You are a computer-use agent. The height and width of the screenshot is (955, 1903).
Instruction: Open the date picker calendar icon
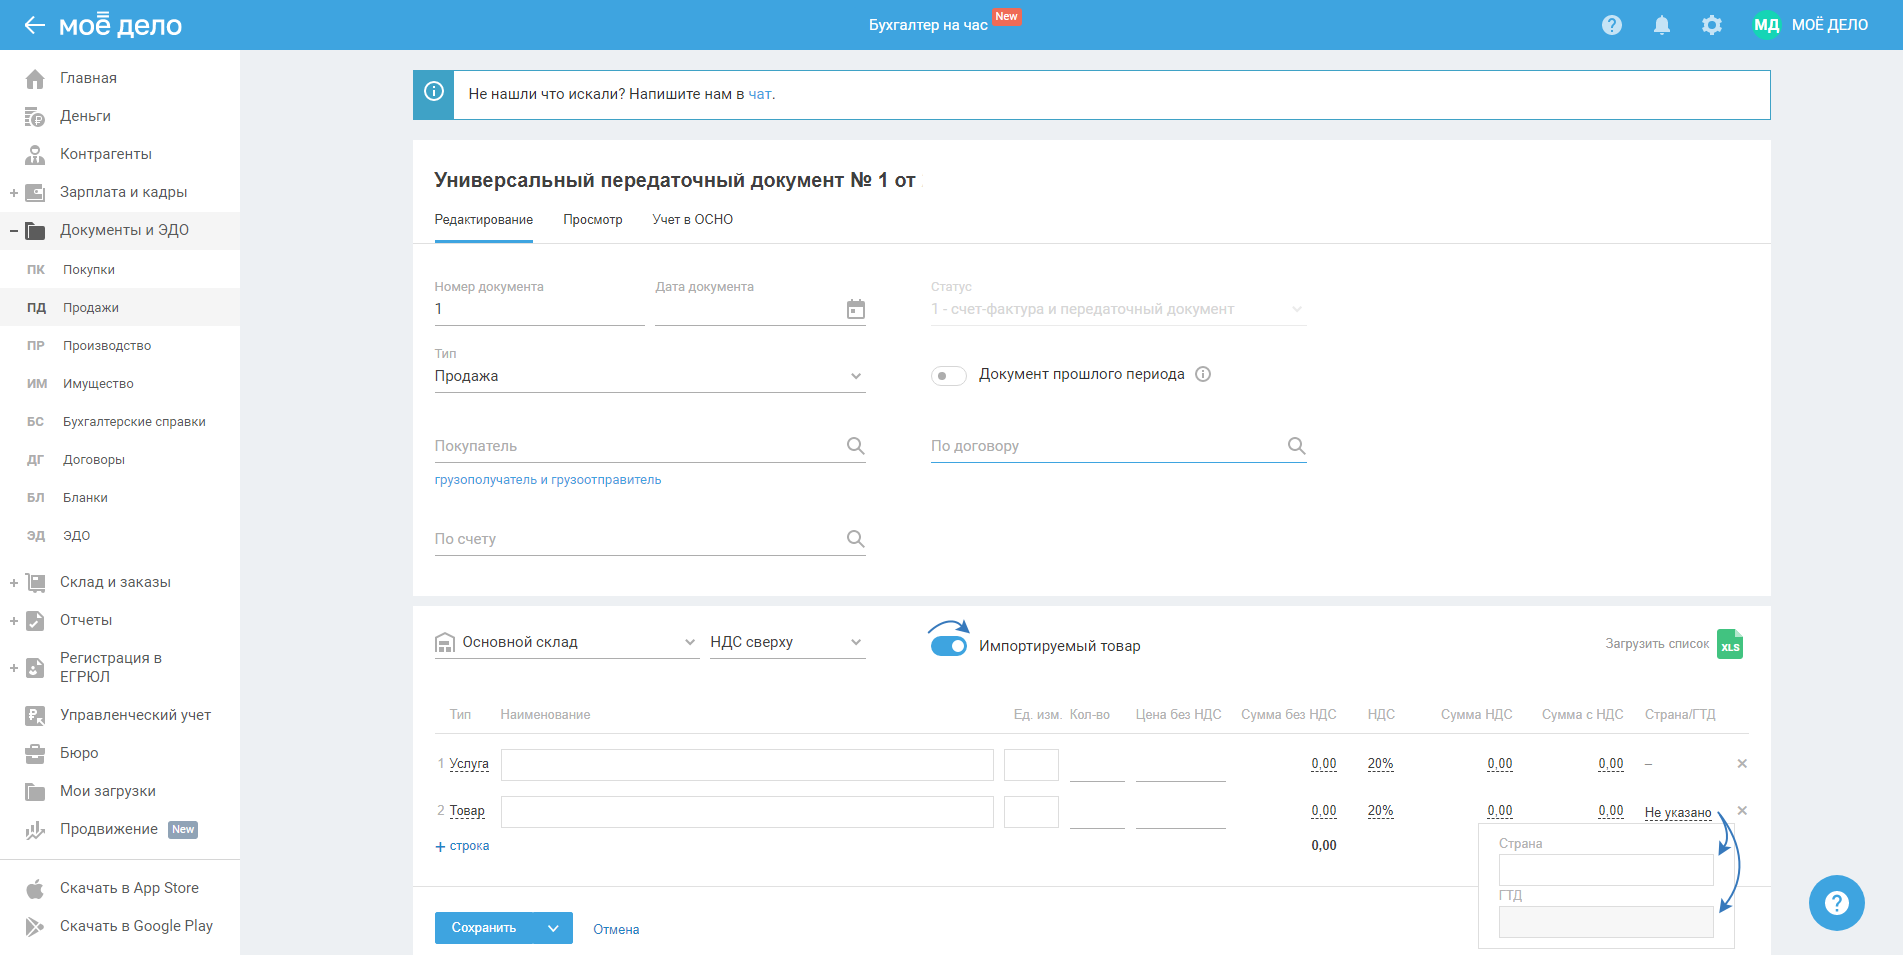point(855,309)
